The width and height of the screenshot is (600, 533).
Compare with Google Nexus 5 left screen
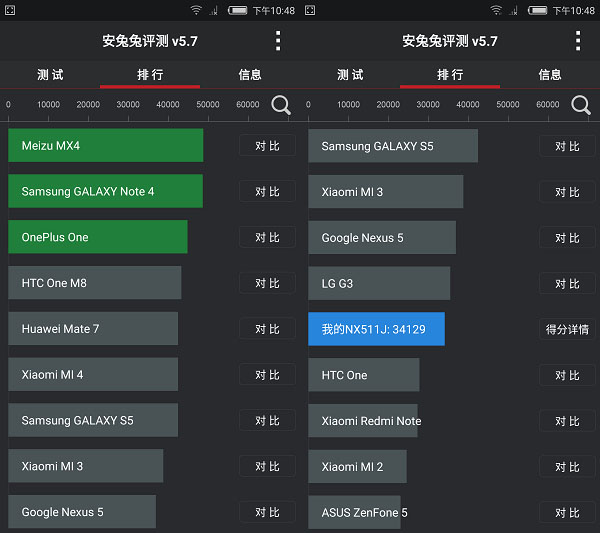[x=267, y=512]
